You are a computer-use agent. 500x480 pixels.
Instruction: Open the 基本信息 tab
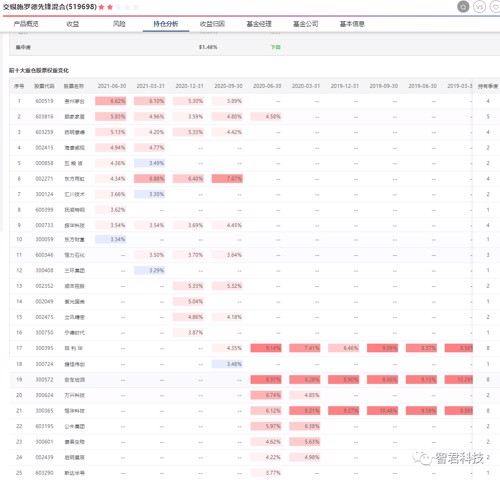point(352,24)
